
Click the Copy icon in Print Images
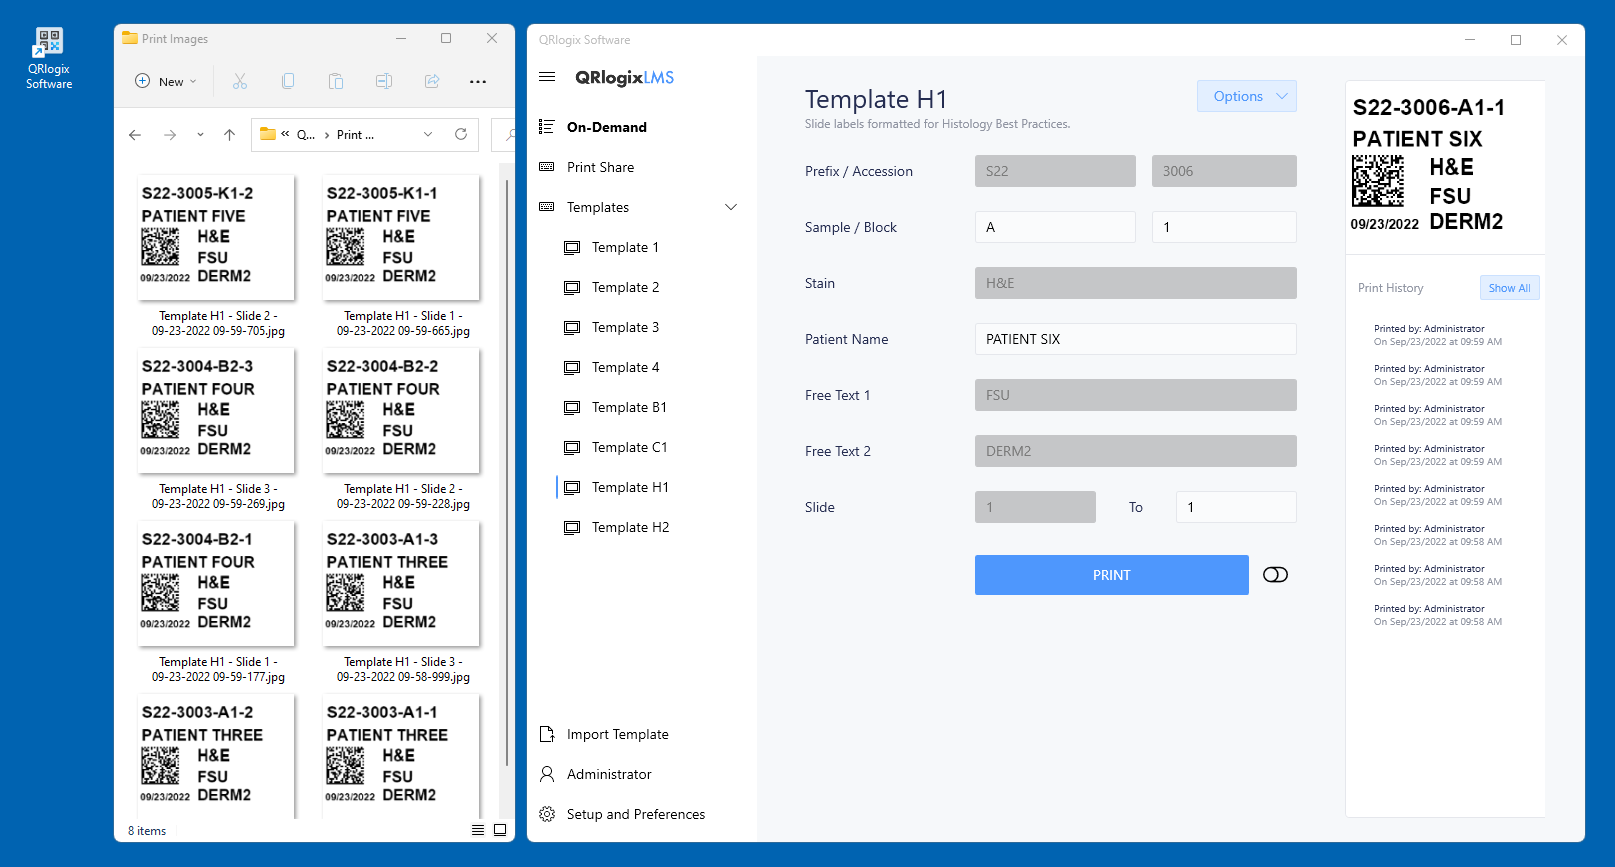(288, 82)
